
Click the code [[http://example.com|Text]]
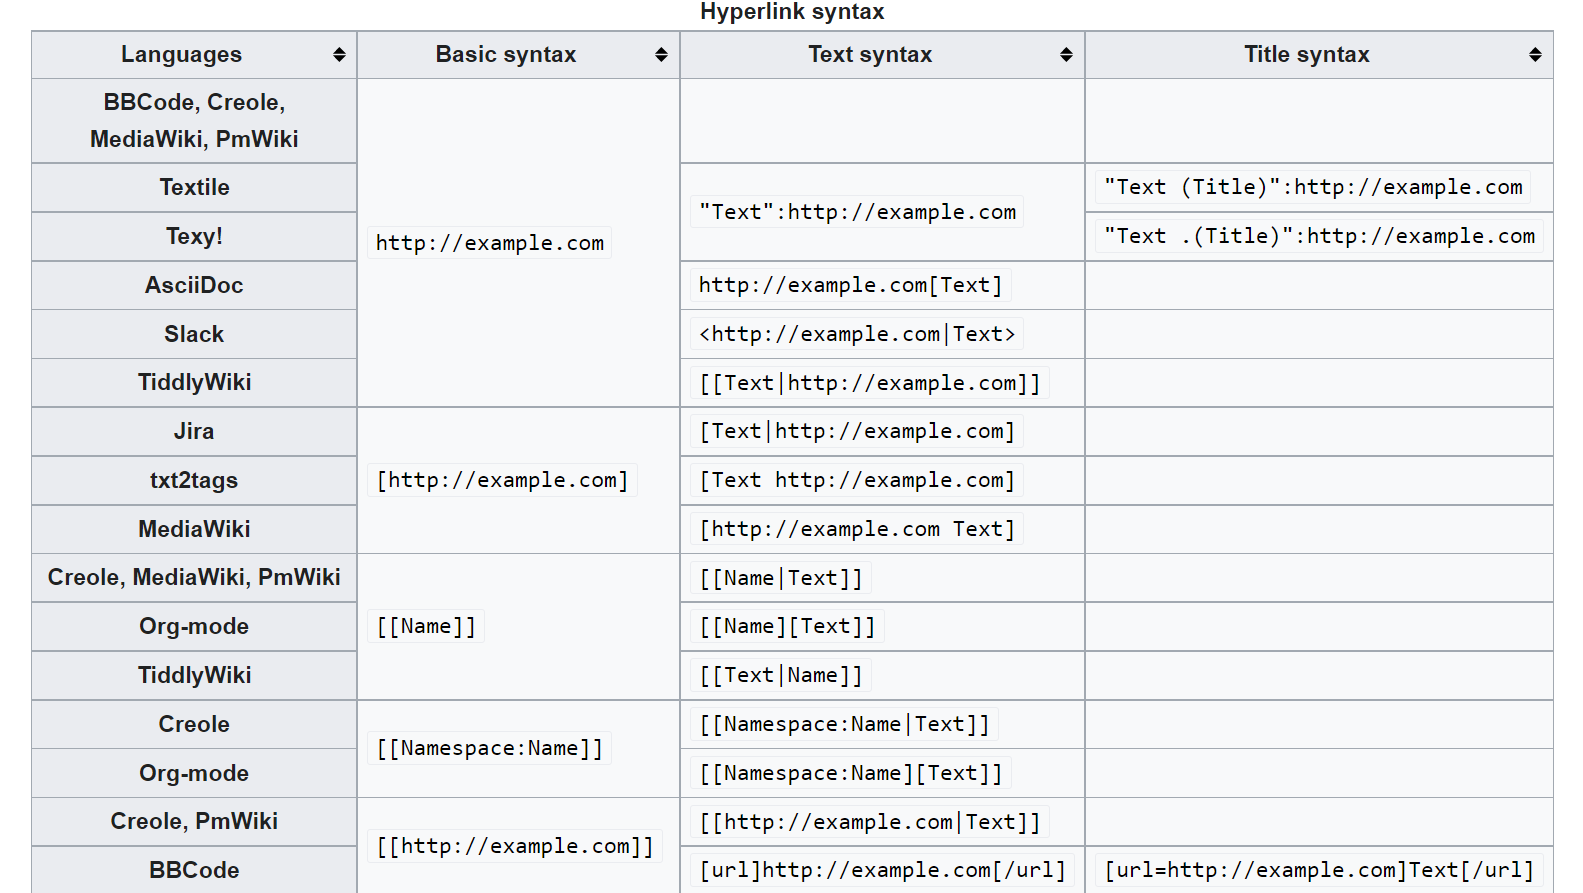[870, 822]
